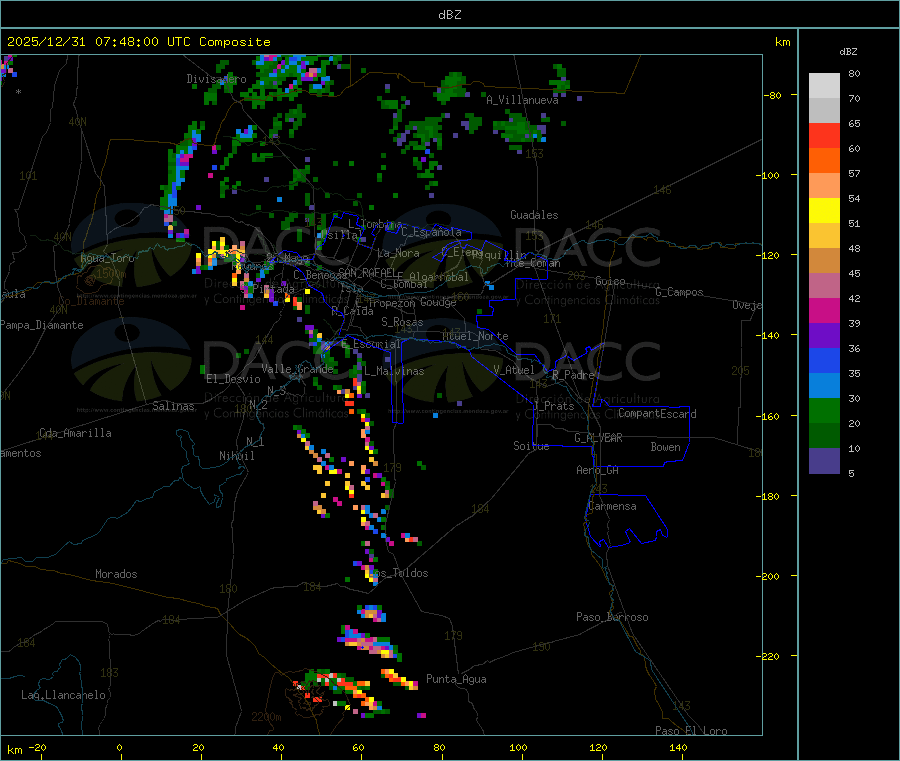
Task: Click the El_Desvio label
Action: pos(233,379)
